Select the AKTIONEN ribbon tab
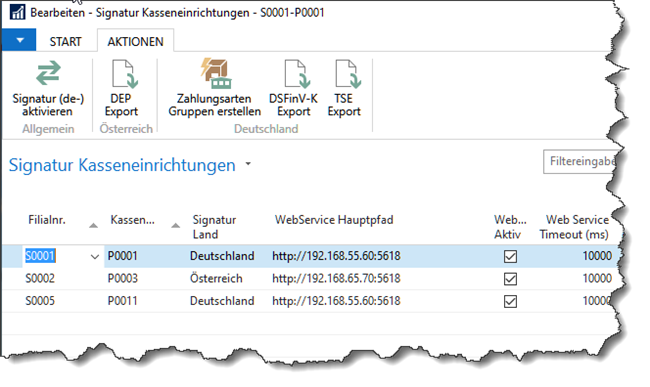Screen dimensions: 650x387 click(x=136, y=41)
